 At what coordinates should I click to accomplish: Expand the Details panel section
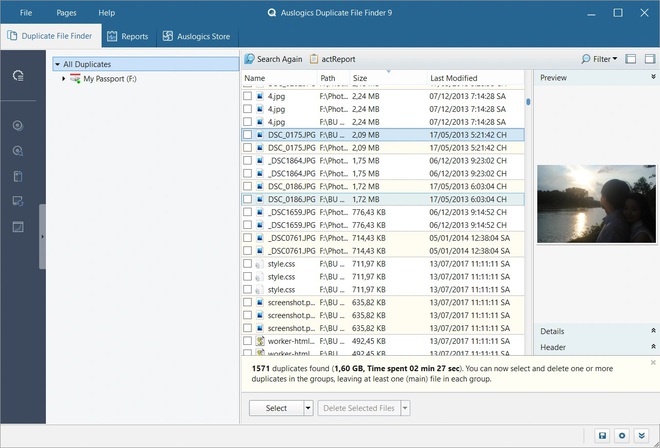[x=653, y=331]
